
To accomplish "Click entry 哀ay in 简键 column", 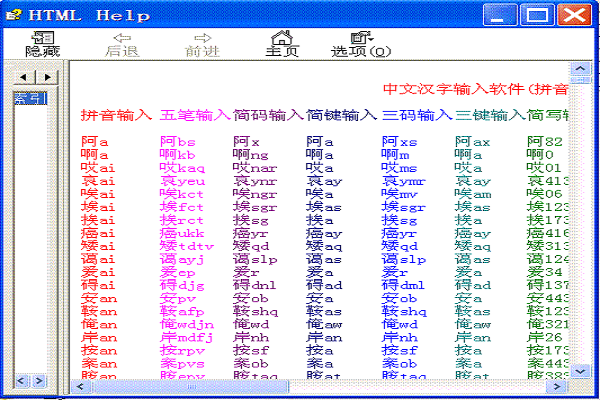I will [324, 181].
